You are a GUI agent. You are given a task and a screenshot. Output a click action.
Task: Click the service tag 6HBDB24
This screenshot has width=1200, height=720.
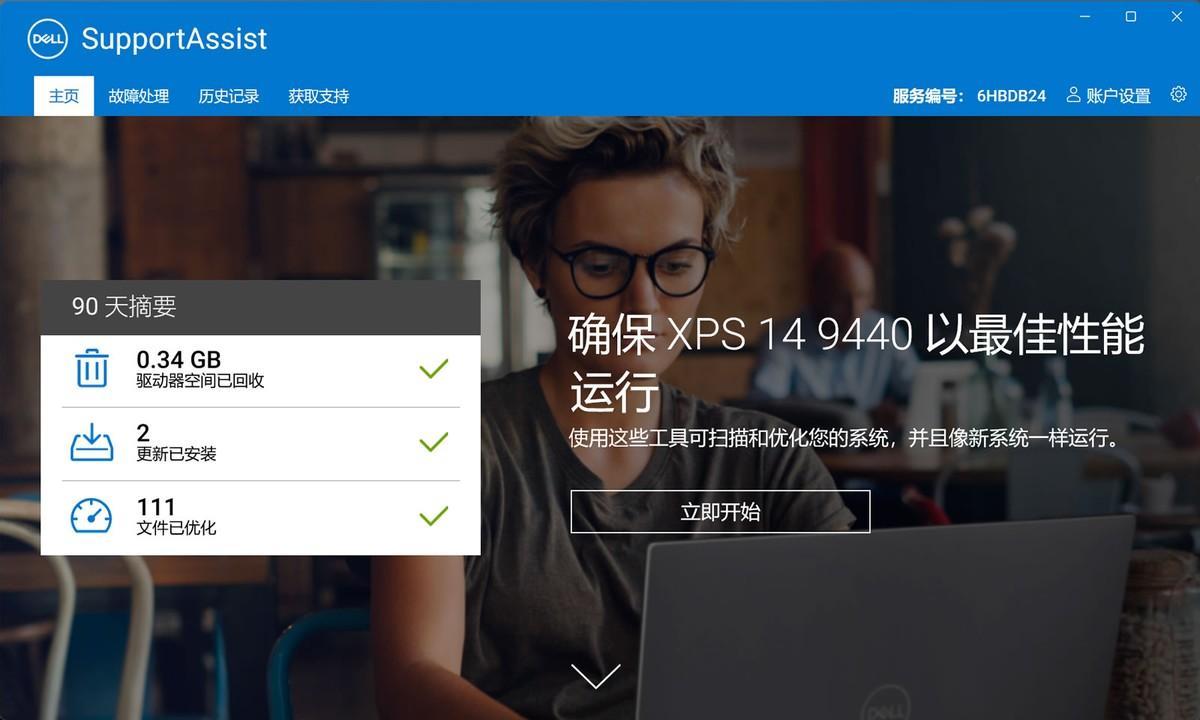[x=1010, y=95]
